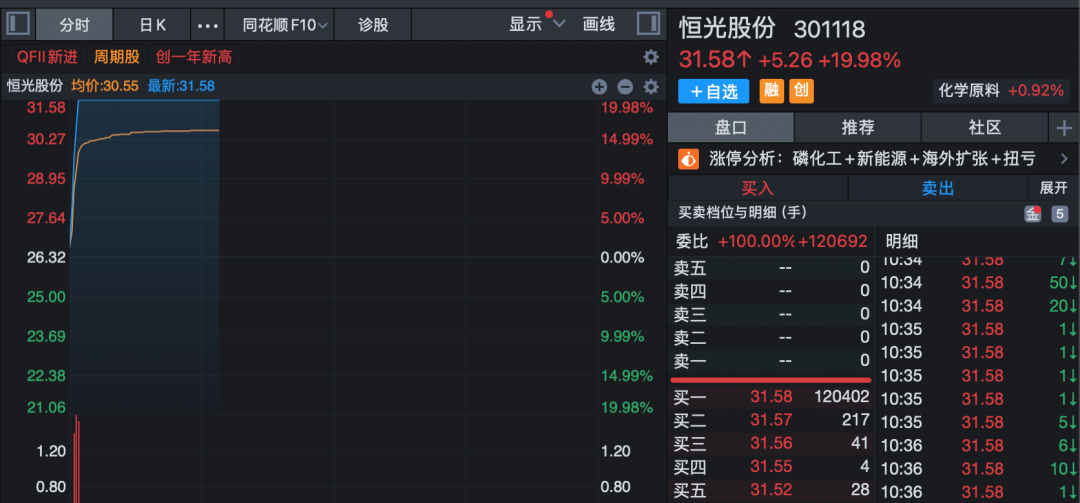Viewport: 1080px width, 503px height.
Task: Expand the 同花顺 F10 dropdown
Action: click(x=285, y=24)
